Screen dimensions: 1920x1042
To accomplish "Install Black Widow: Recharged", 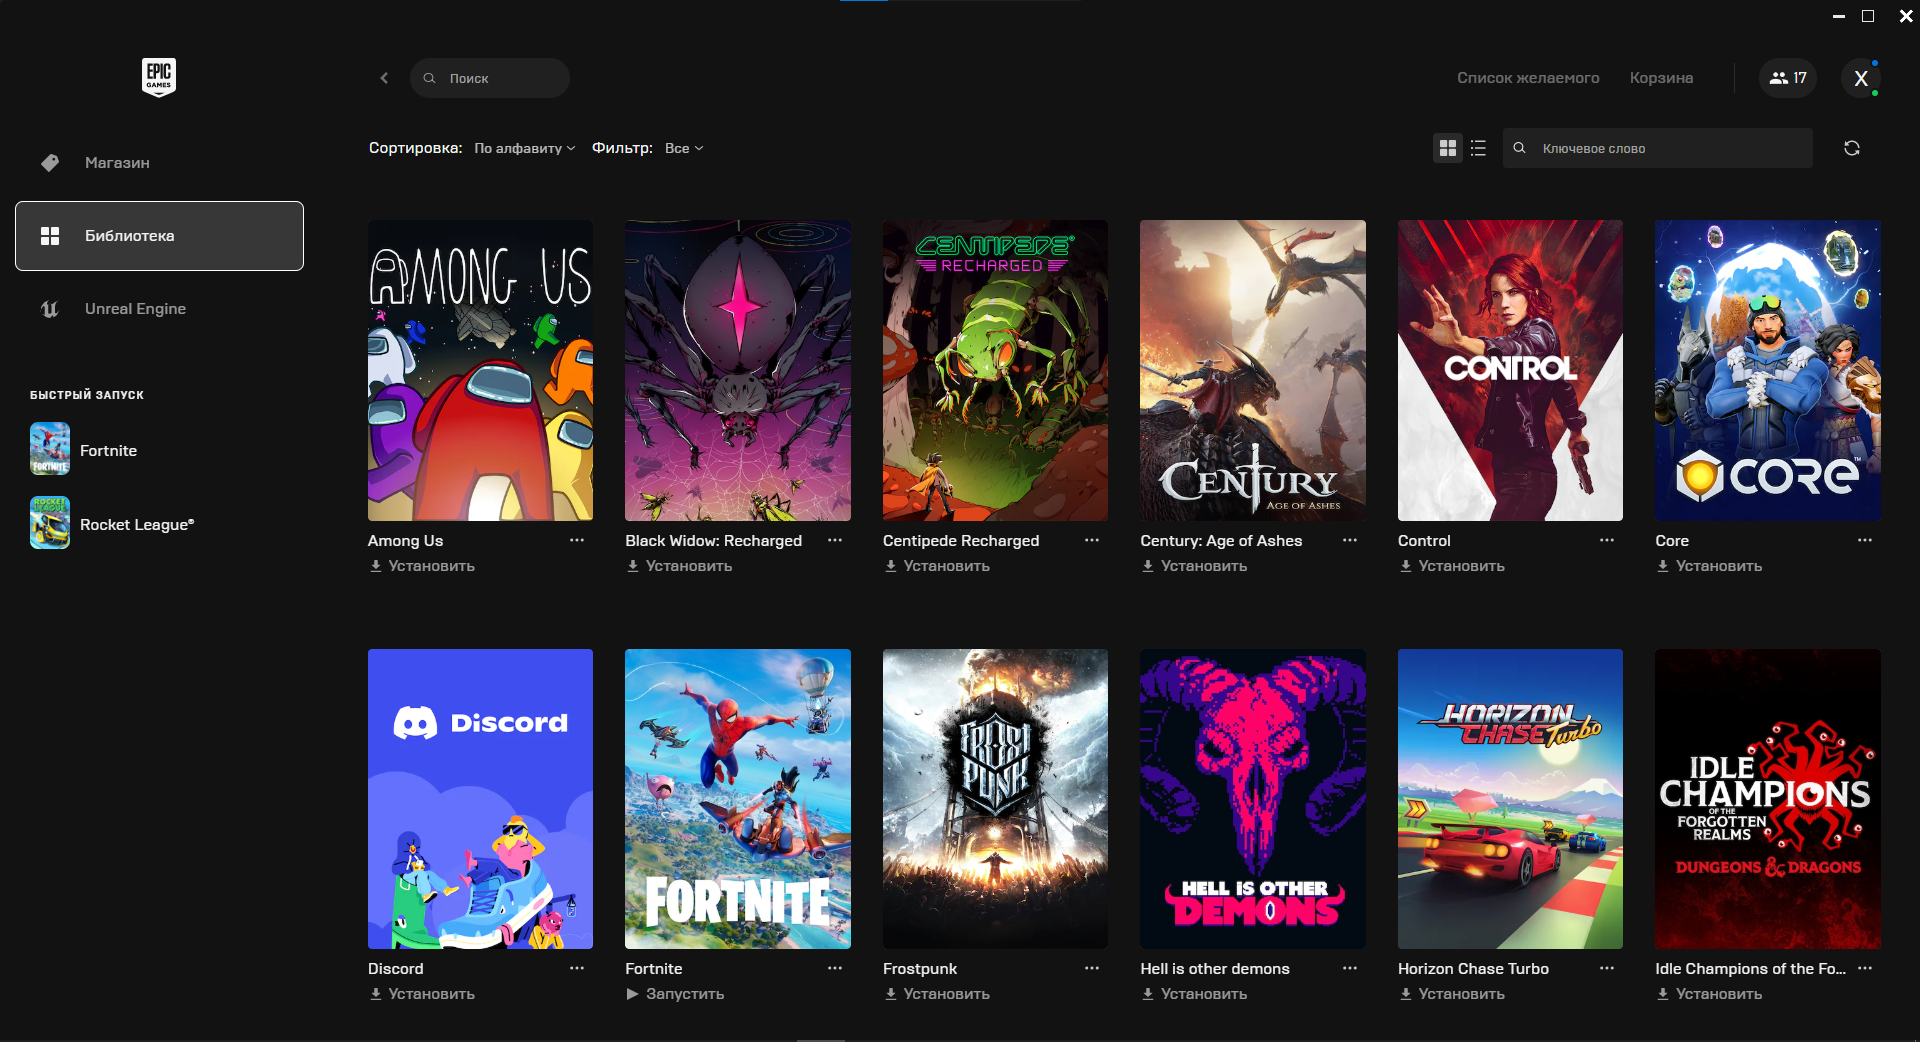I will [x=679, y=566].
